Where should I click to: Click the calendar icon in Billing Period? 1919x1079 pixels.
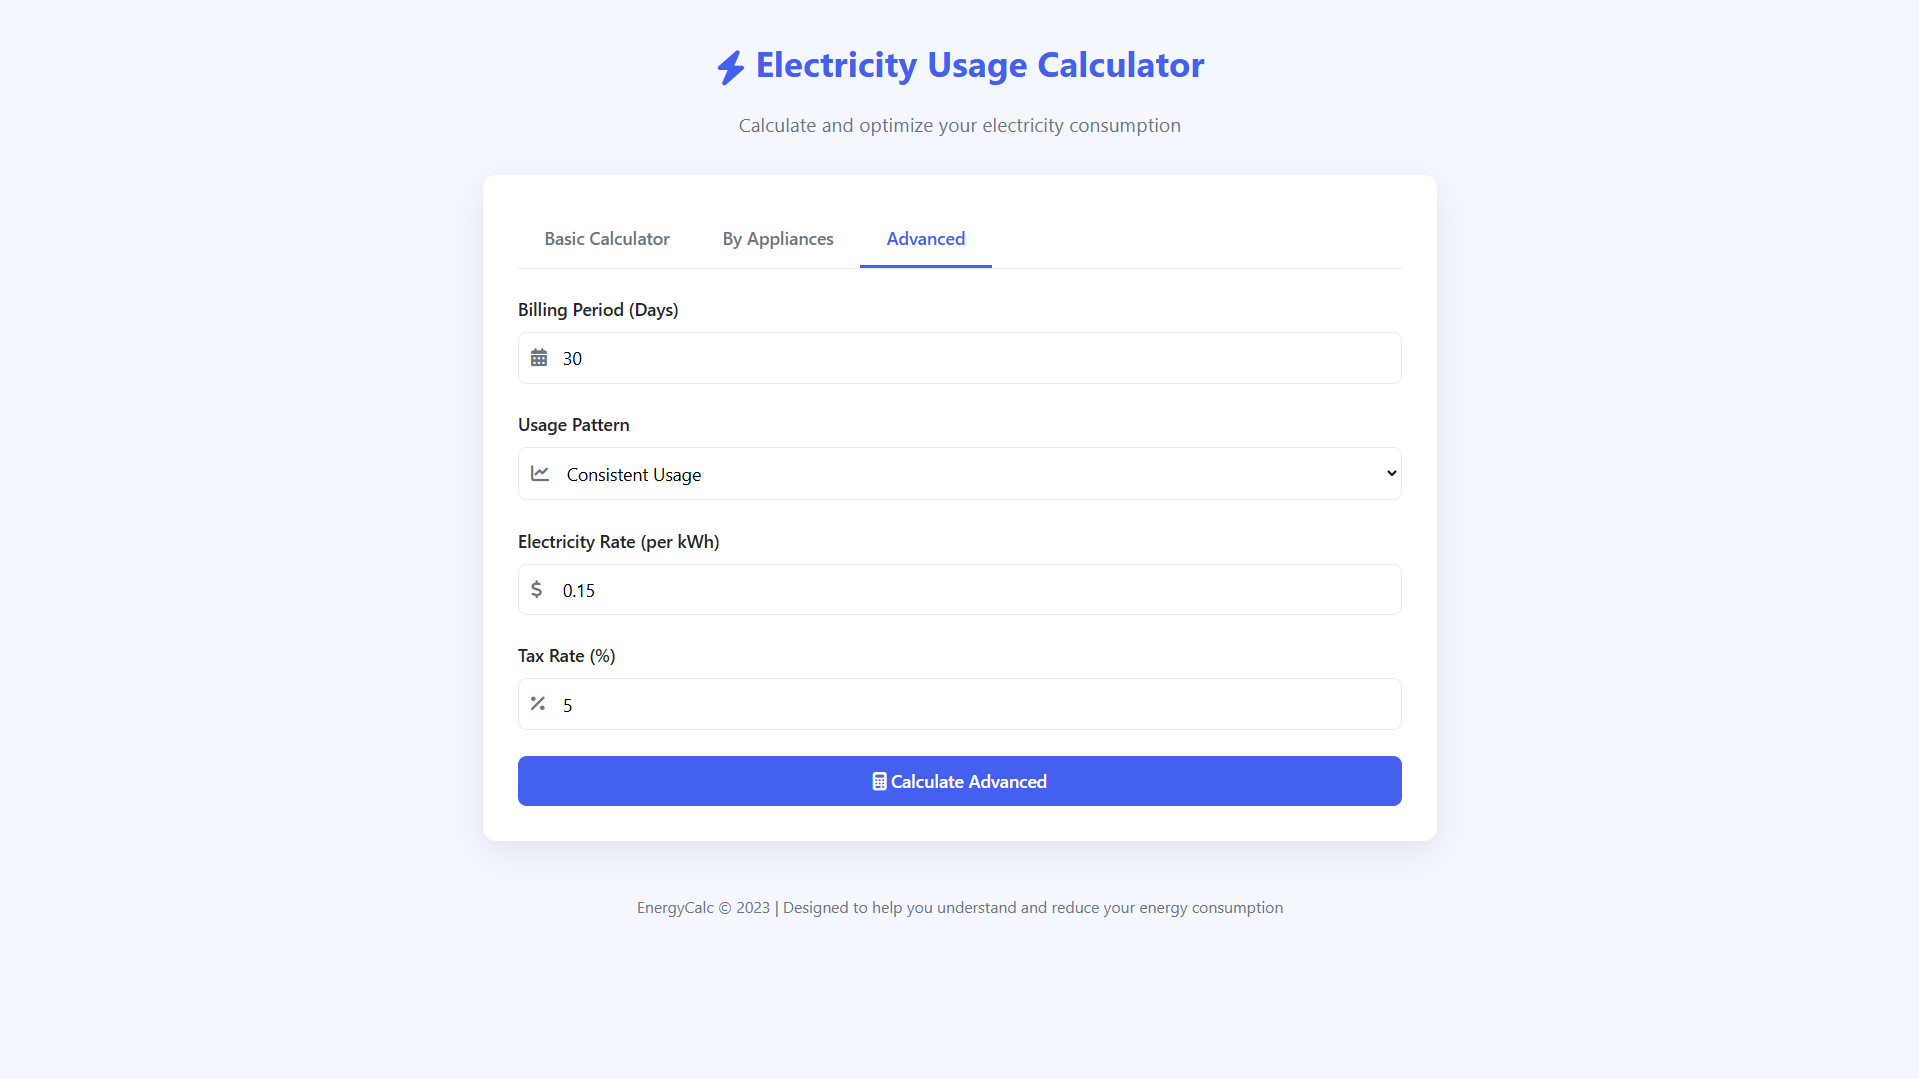click(539, 358)
